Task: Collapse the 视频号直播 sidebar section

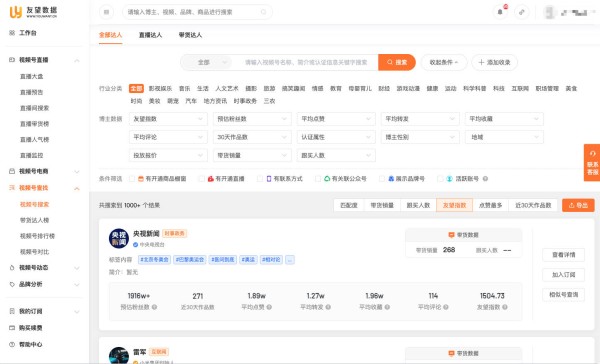Action: pos(77,60)
